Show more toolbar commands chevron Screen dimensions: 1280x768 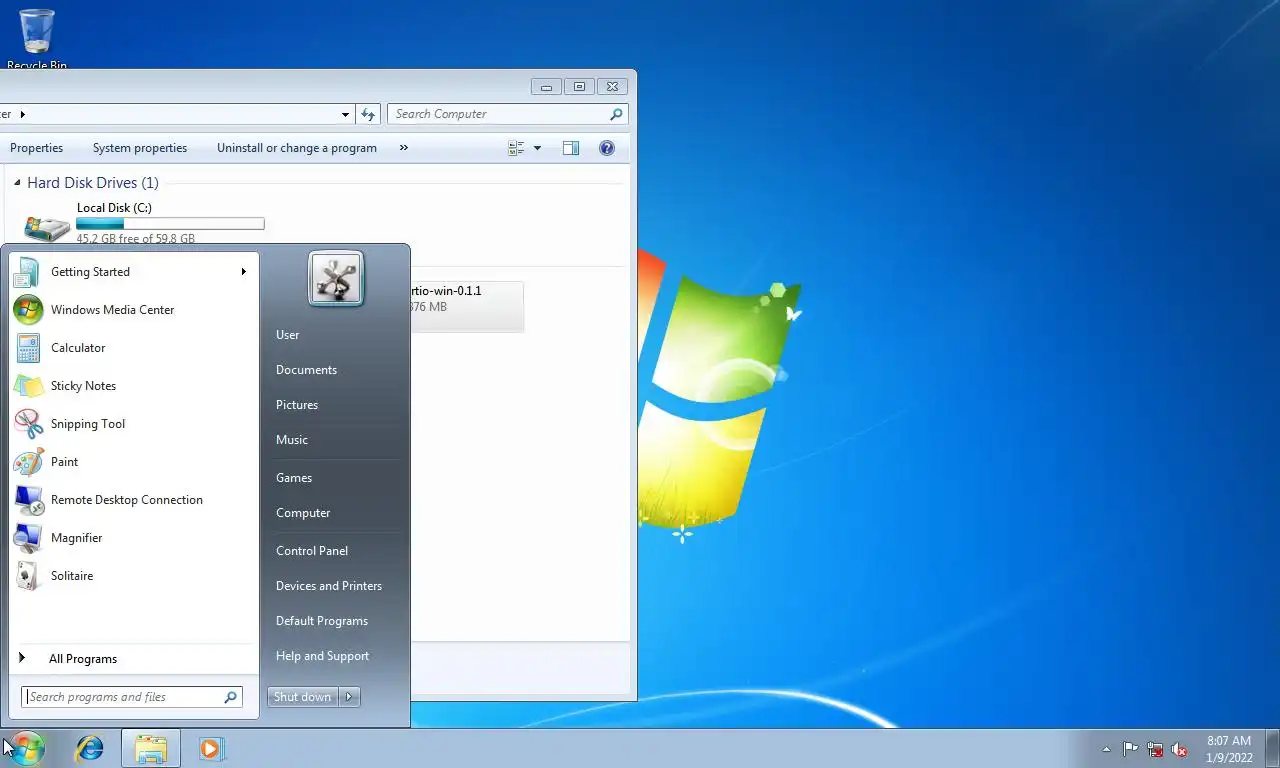tap(404, 148)
